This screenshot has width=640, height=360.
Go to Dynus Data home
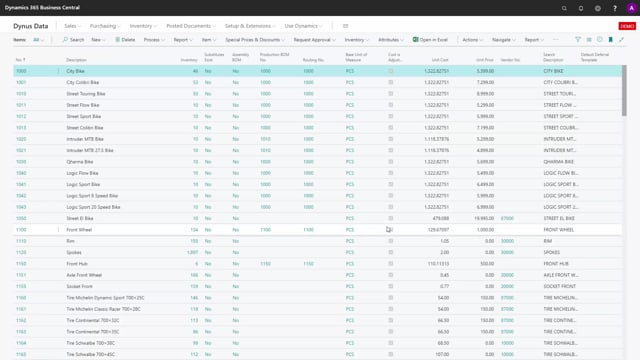coord(31,26)
